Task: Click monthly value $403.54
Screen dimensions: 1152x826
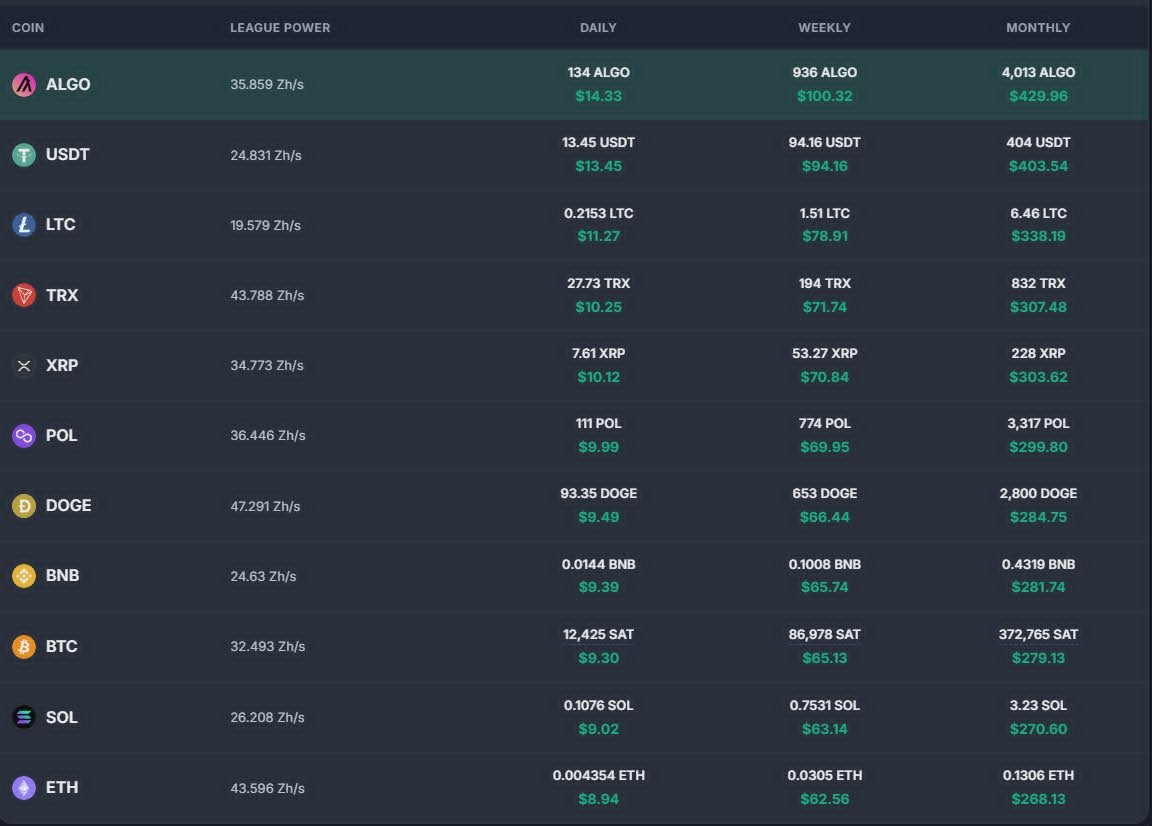Action: point(1038,166)
